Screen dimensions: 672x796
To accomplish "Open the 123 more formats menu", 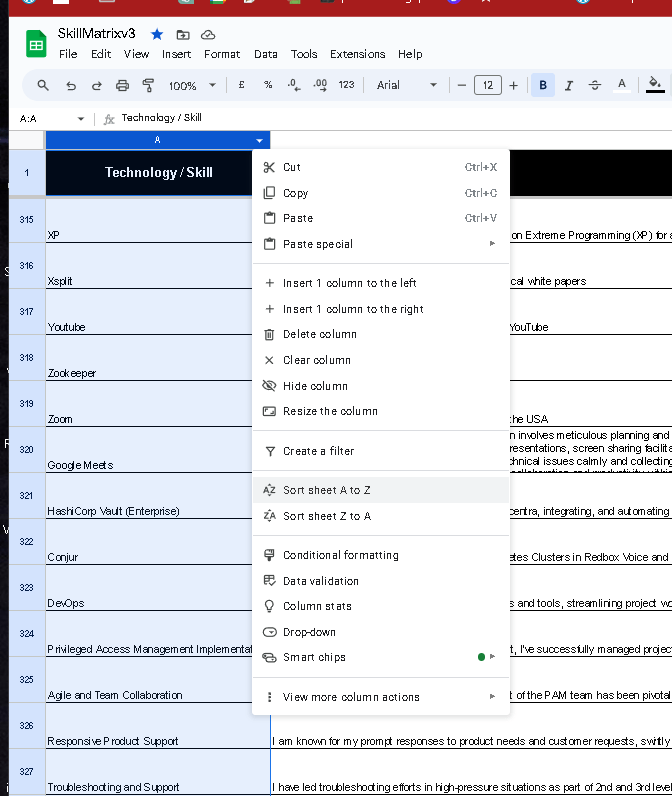I will point(346,85).
